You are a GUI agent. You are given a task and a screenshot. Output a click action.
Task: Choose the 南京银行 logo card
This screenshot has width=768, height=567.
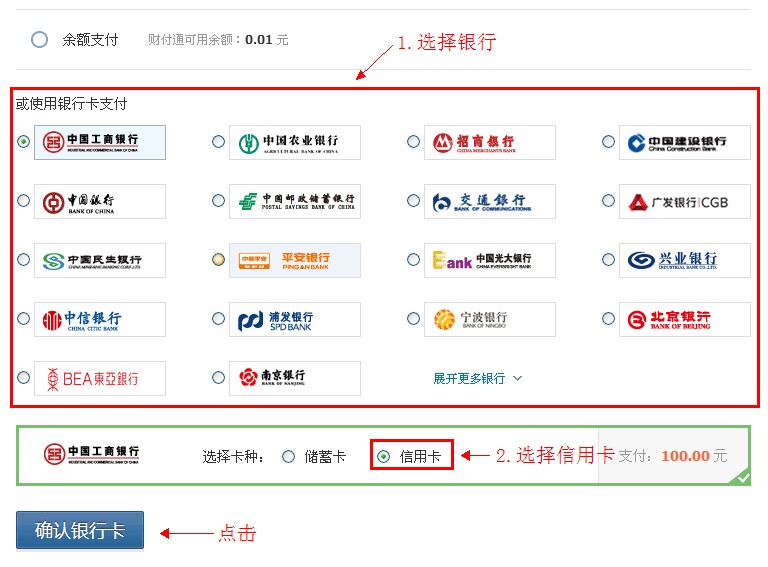[295, 378]
